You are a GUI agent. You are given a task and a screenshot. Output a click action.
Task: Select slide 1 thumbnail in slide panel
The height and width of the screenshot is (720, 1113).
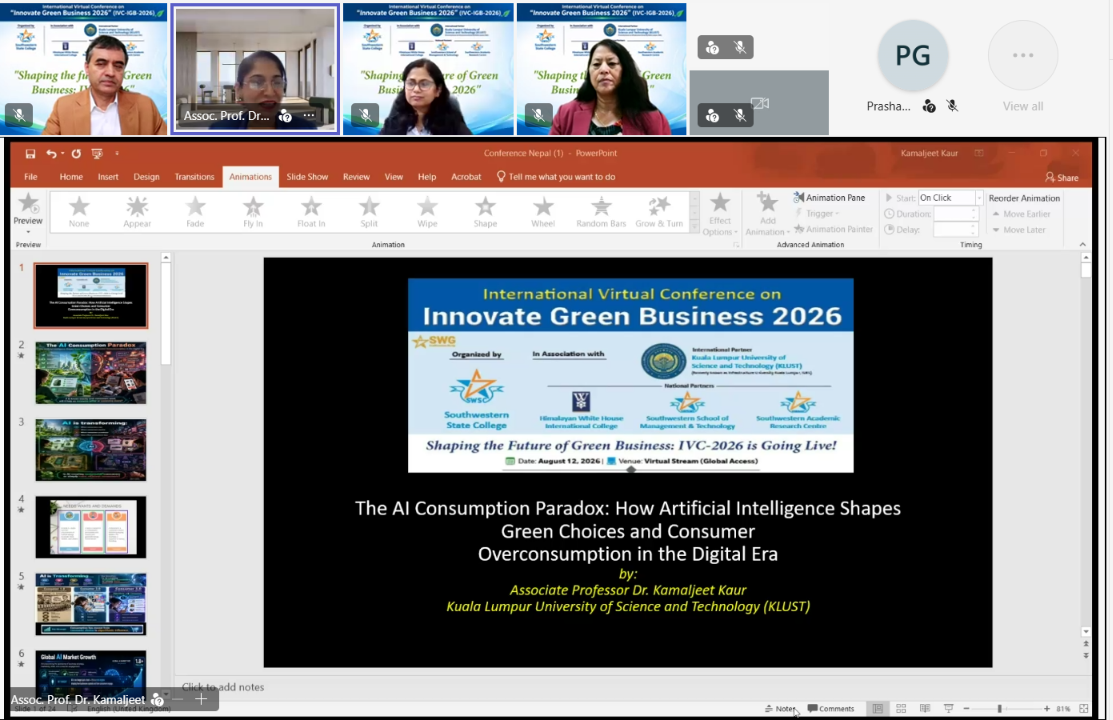(x=91, y=295)
